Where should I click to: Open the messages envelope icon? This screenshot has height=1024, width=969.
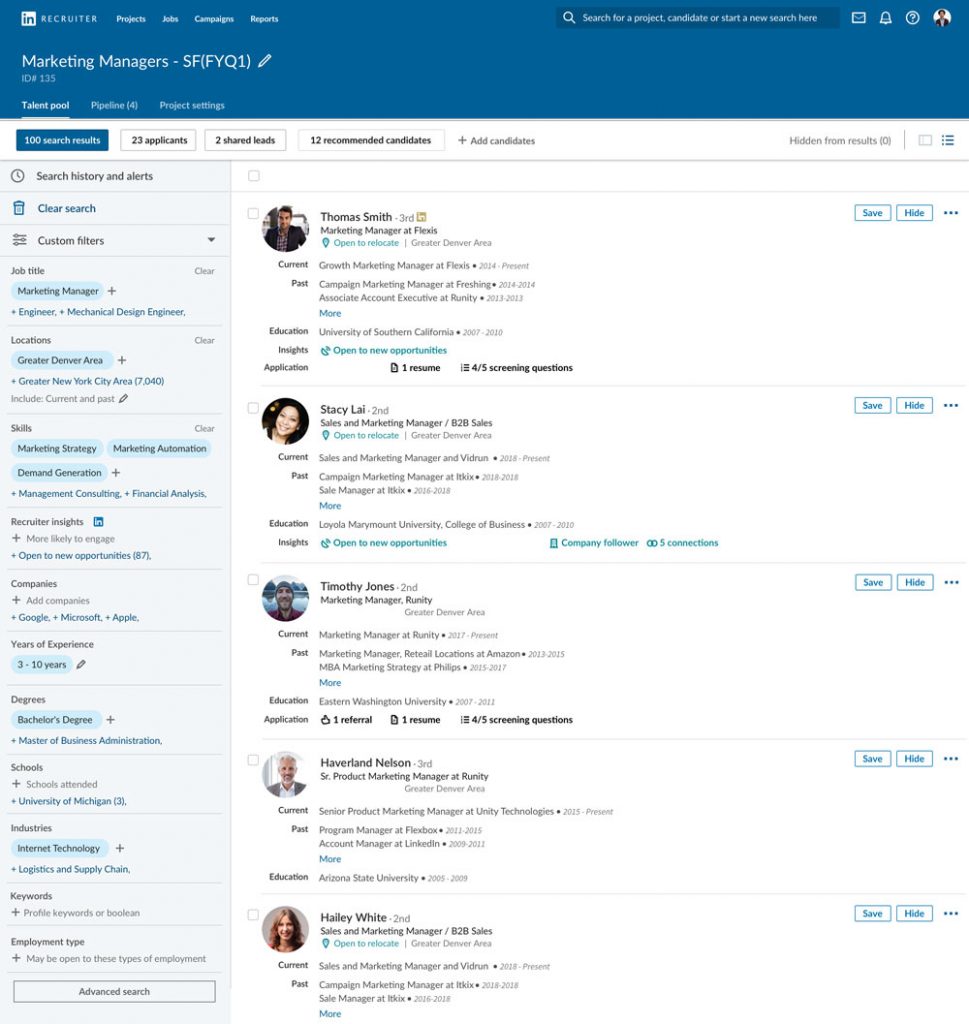858,18
